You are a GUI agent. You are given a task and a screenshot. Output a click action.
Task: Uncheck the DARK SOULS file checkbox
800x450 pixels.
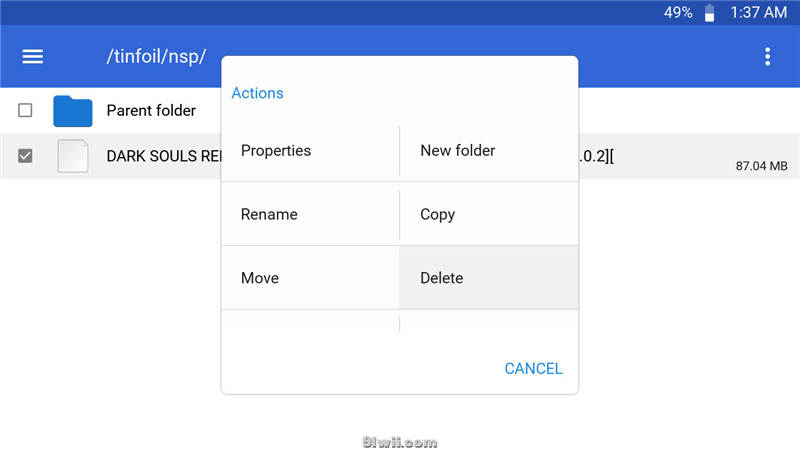pos(25,156)
